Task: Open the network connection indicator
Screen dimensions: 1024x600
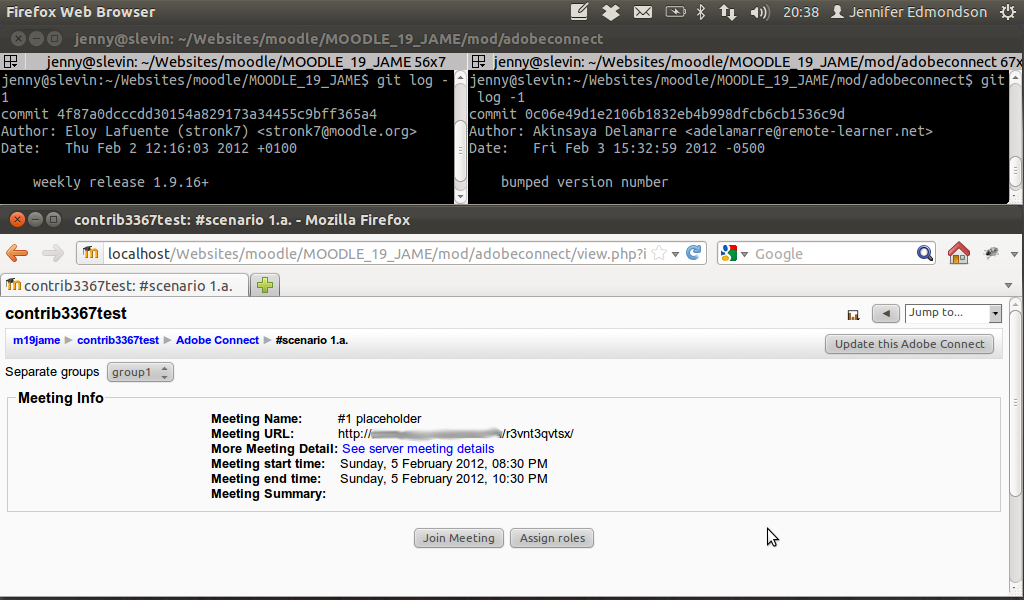Action: pyautogui.click(x=728, y=12)
